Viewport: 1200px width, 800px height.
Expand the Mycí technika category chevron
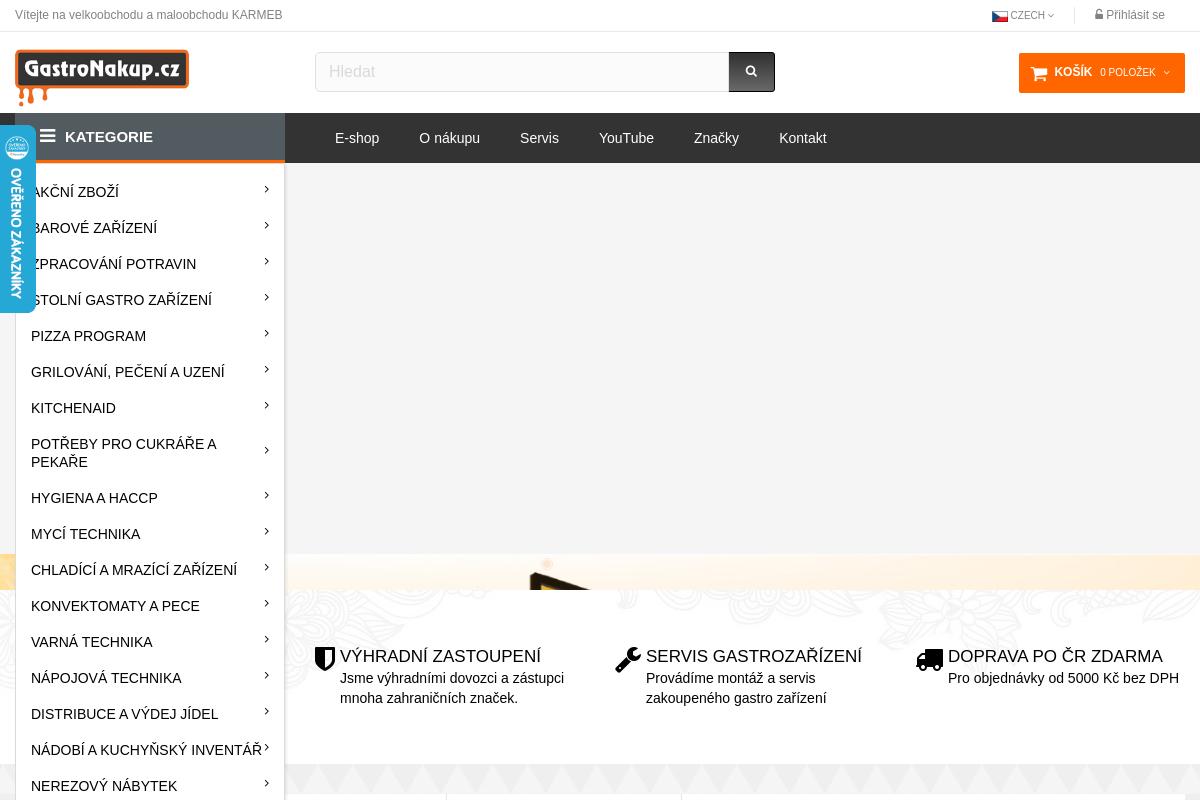click(267, 532)
